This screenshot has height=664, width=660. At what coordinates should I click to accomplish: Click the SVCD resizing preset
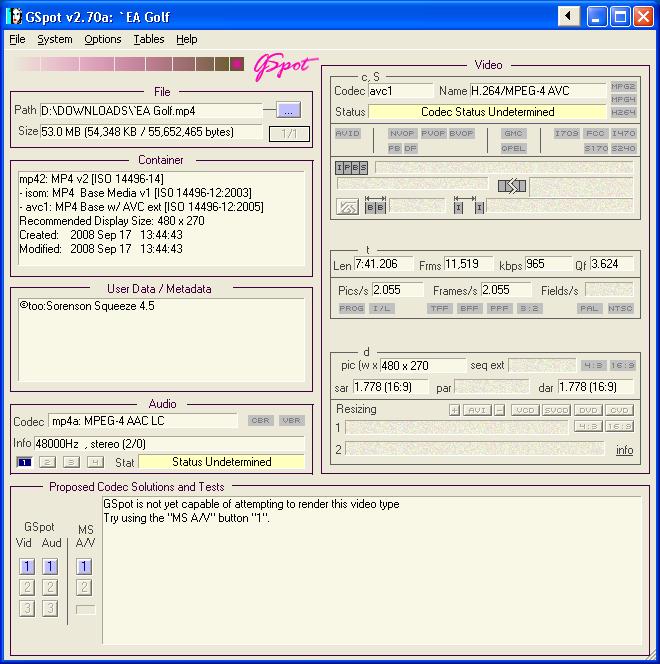[556, 410]
